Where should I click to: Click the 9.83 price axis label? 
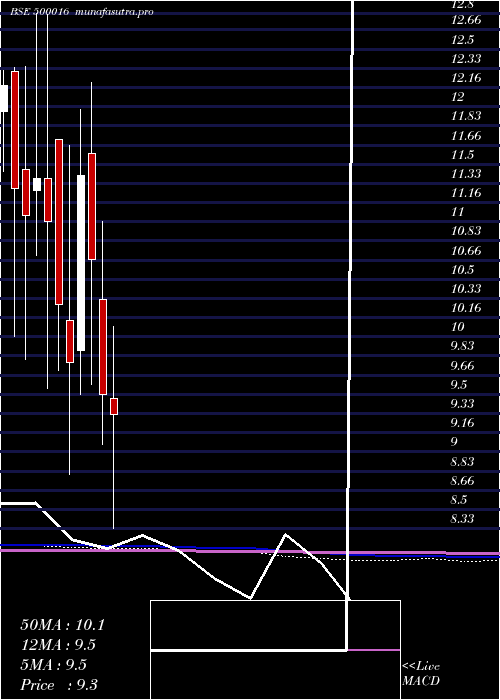pos(462,346)
